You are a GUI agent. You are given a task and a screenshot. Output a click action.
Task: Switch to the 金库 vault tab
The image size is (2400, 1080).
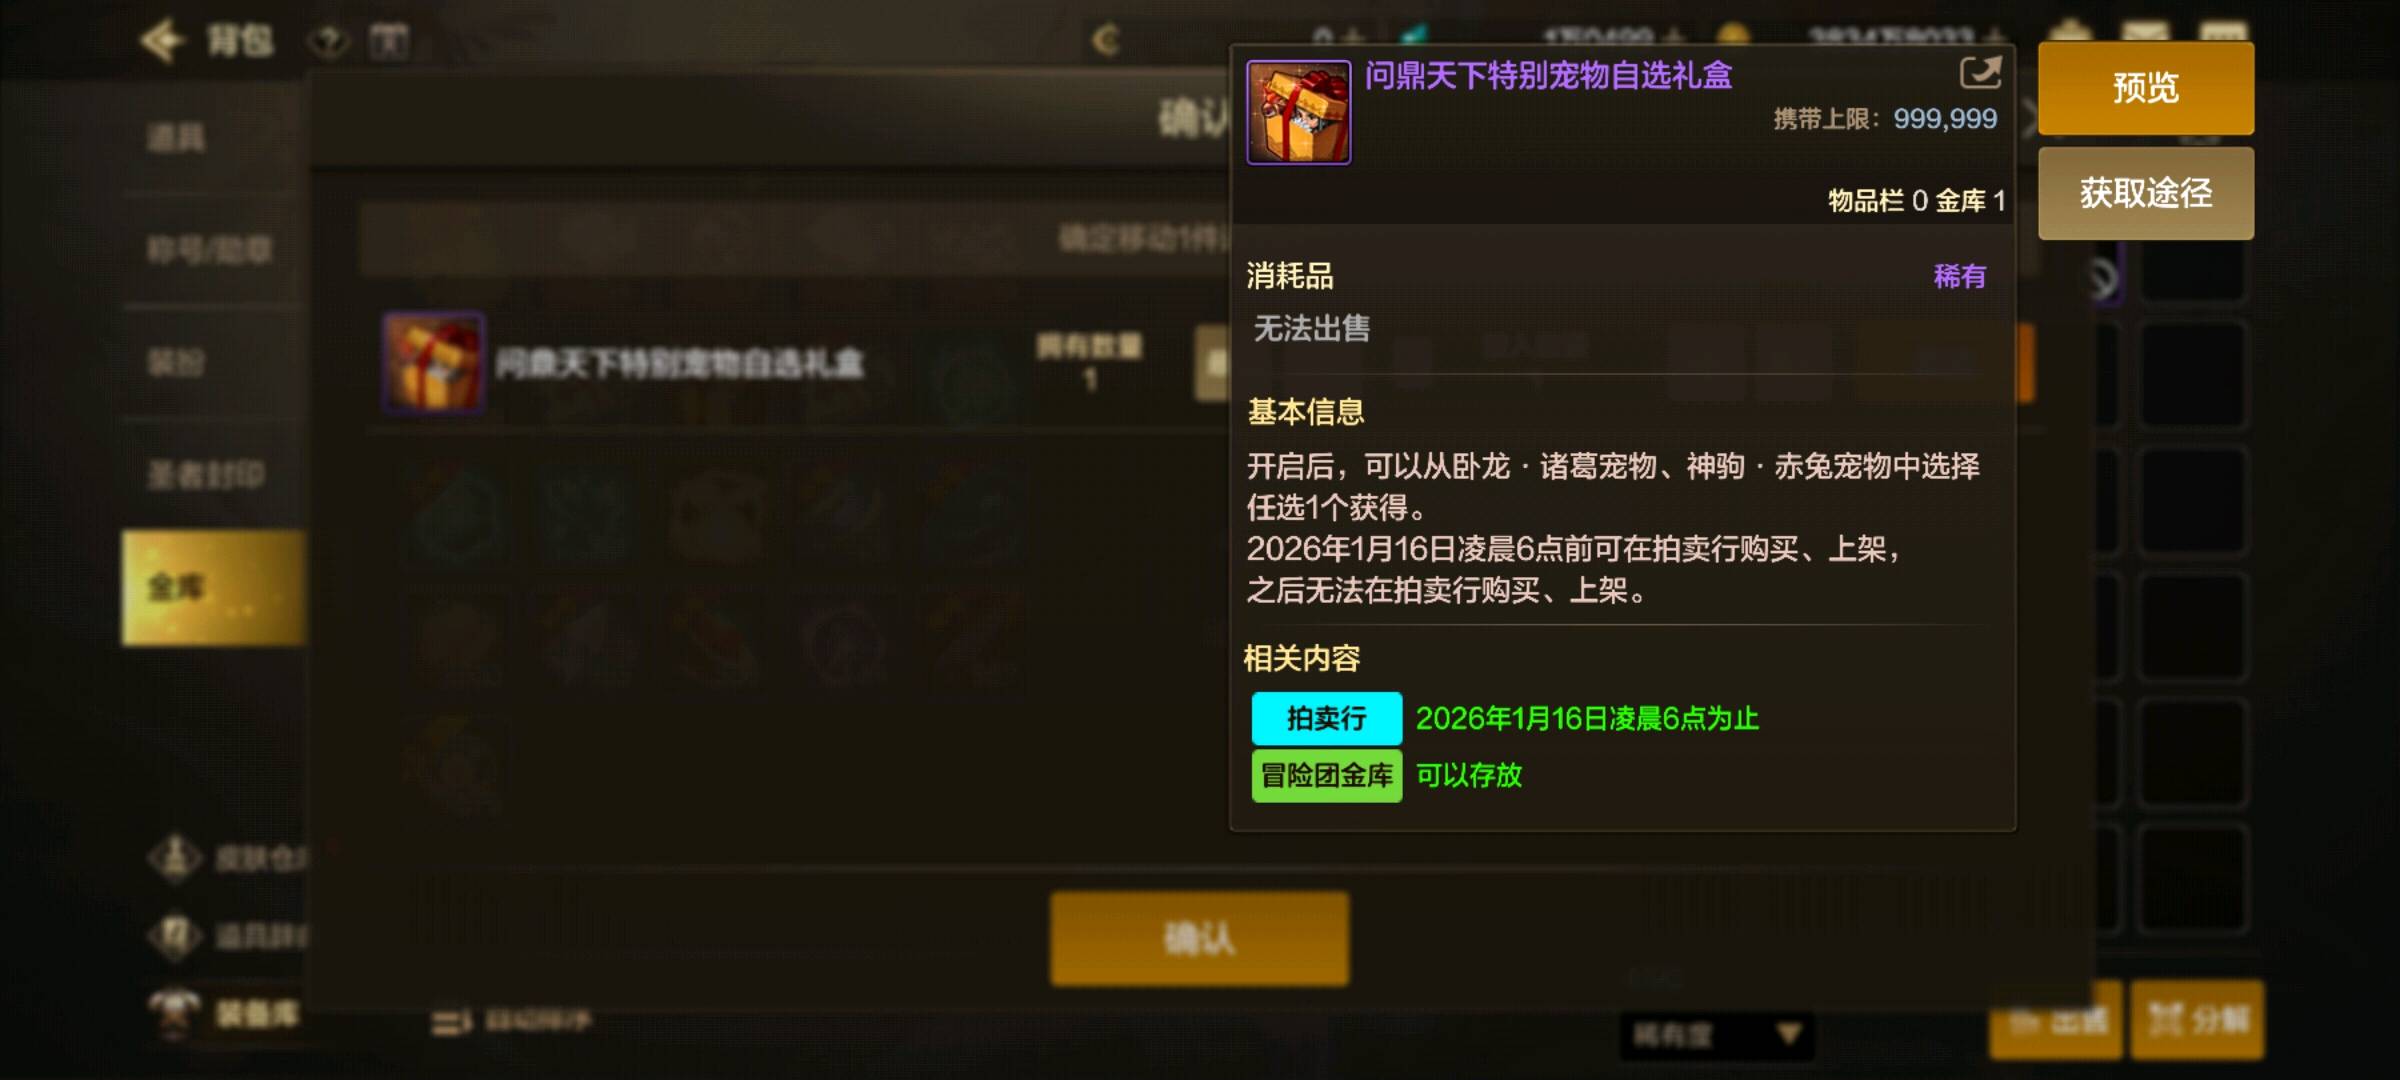pos(212,588)
